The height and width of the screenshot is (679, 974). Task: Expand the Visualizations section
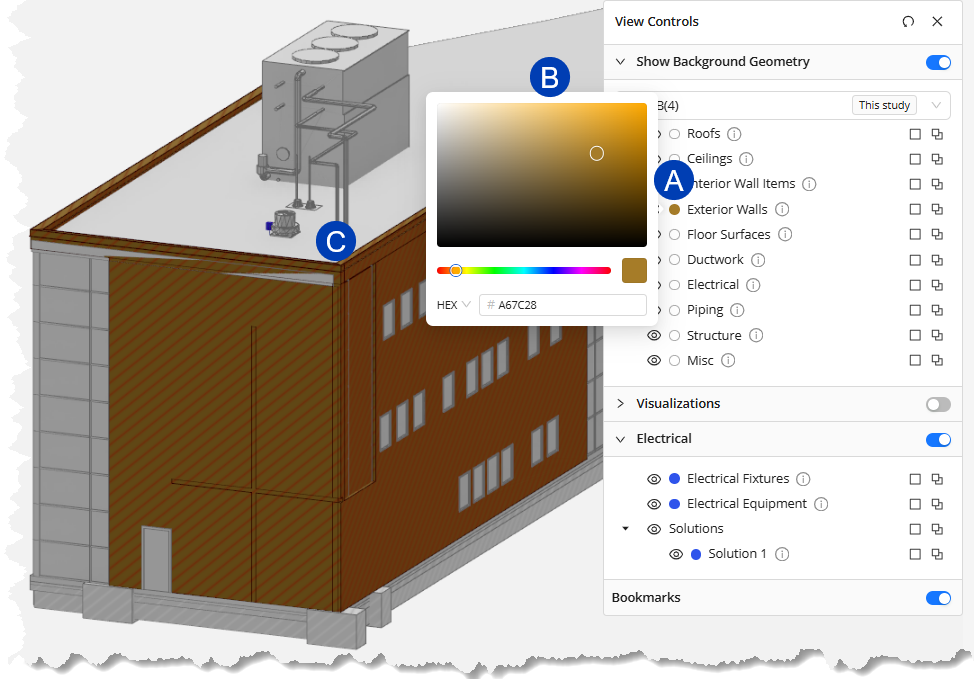click(620, 404)
